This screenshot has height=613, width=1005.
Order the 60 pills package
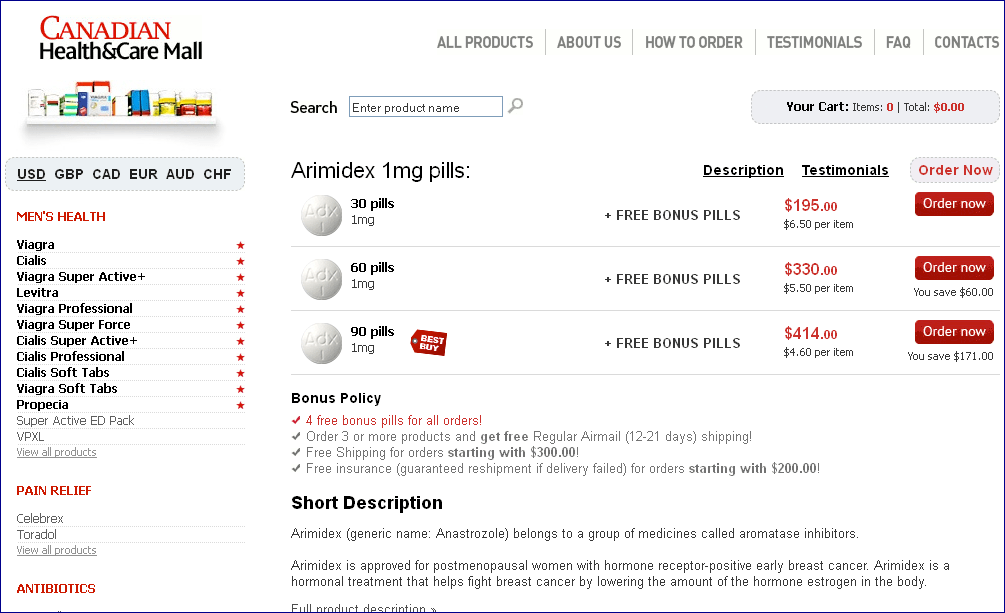954,268
